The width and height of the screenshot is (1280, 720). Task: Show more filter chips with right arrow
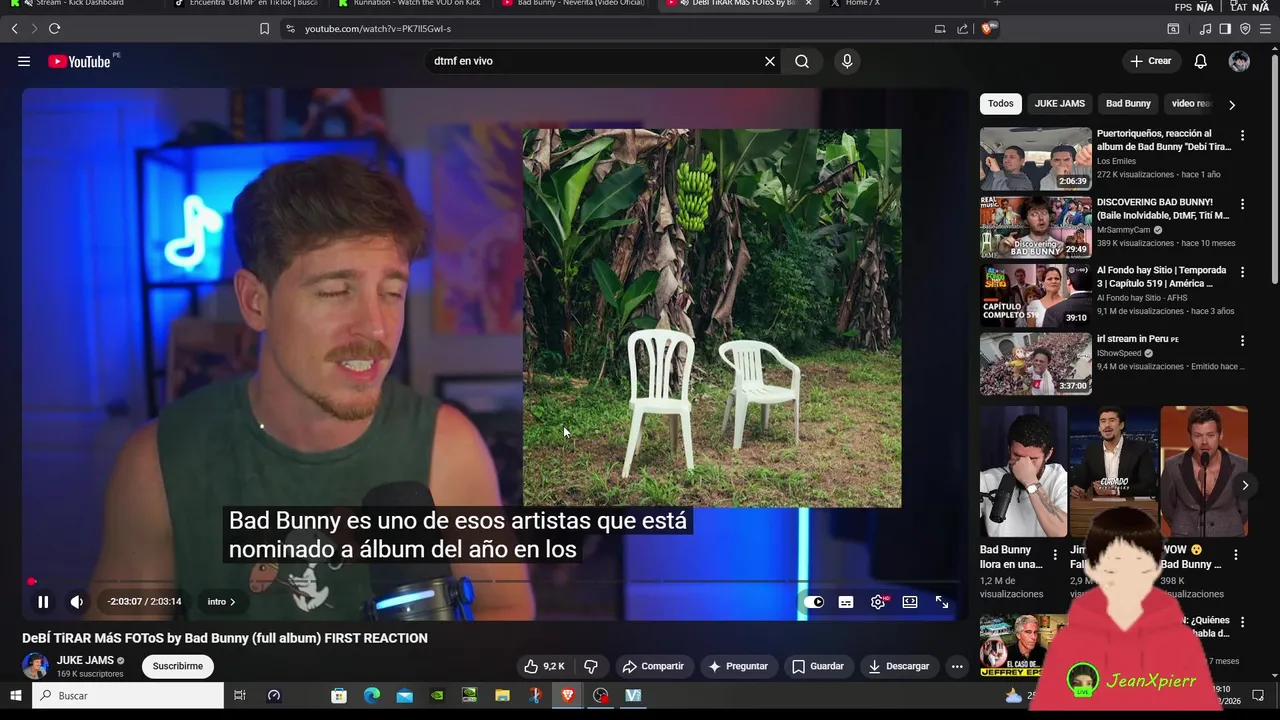[1232, 104]
